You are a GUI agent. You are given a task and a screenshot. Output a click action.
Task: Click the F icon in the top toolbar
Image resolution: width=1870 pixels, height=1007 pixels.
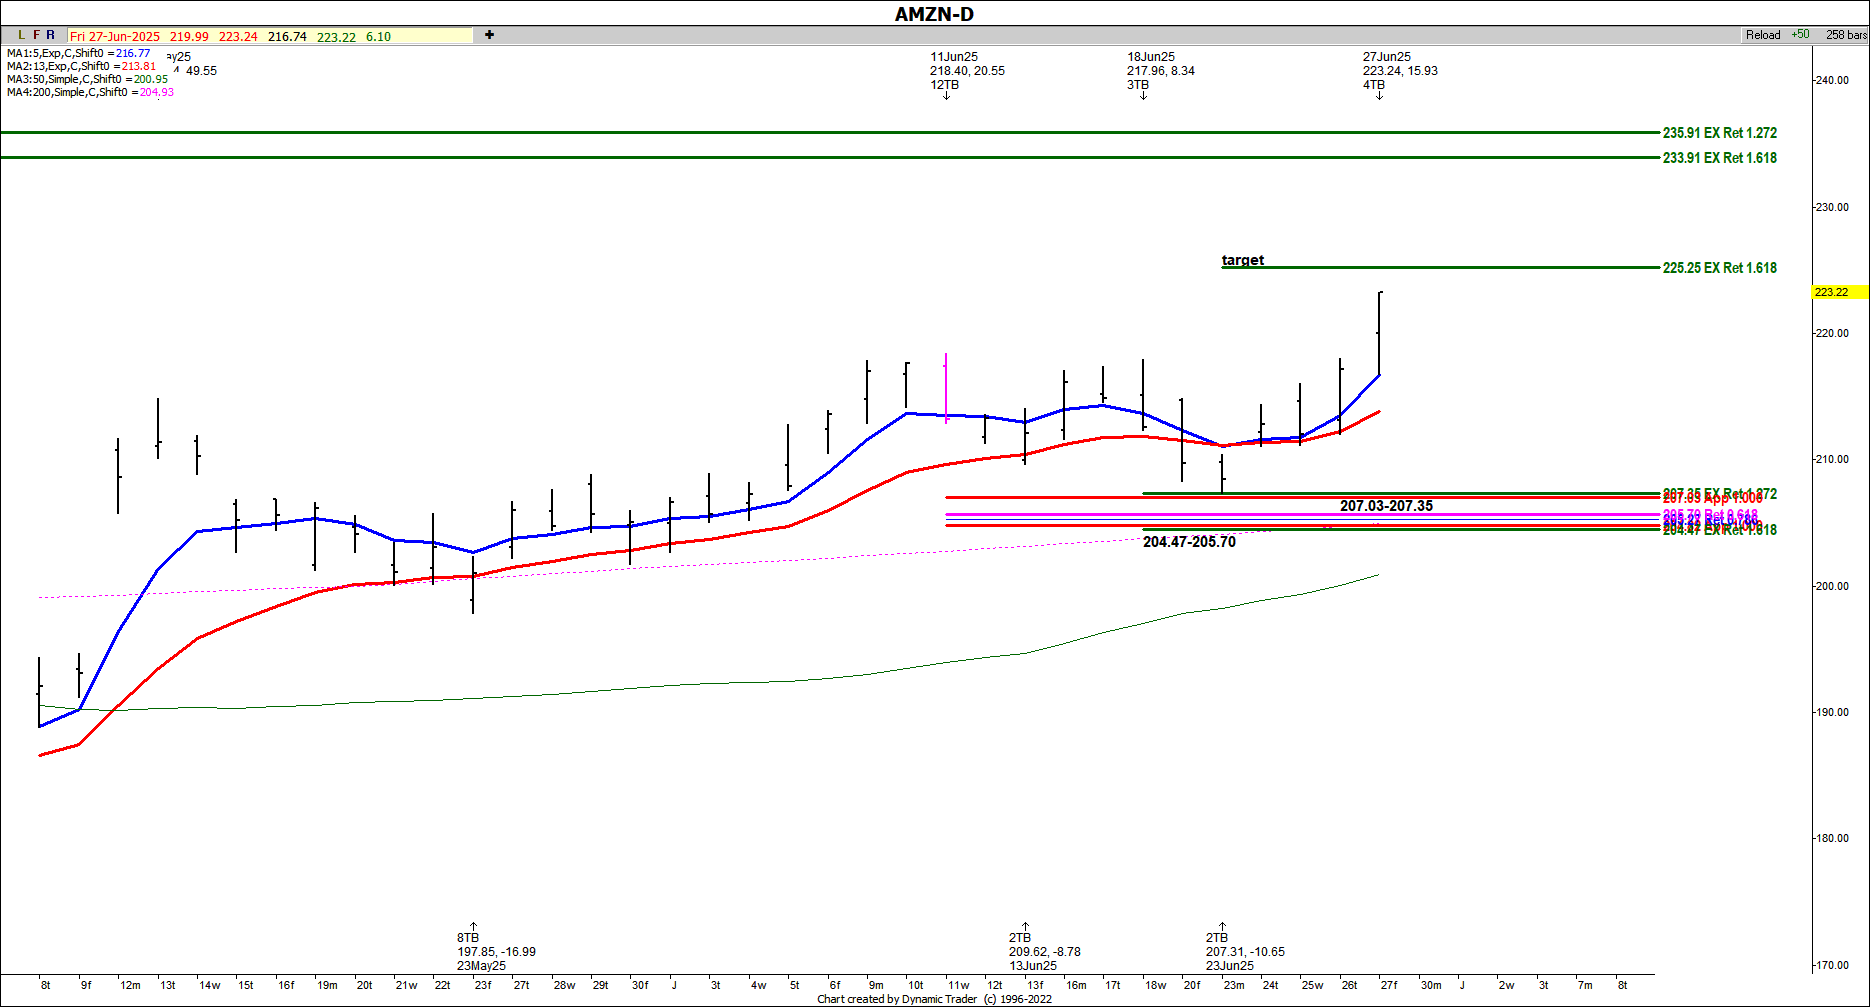[x=37, y=35]
